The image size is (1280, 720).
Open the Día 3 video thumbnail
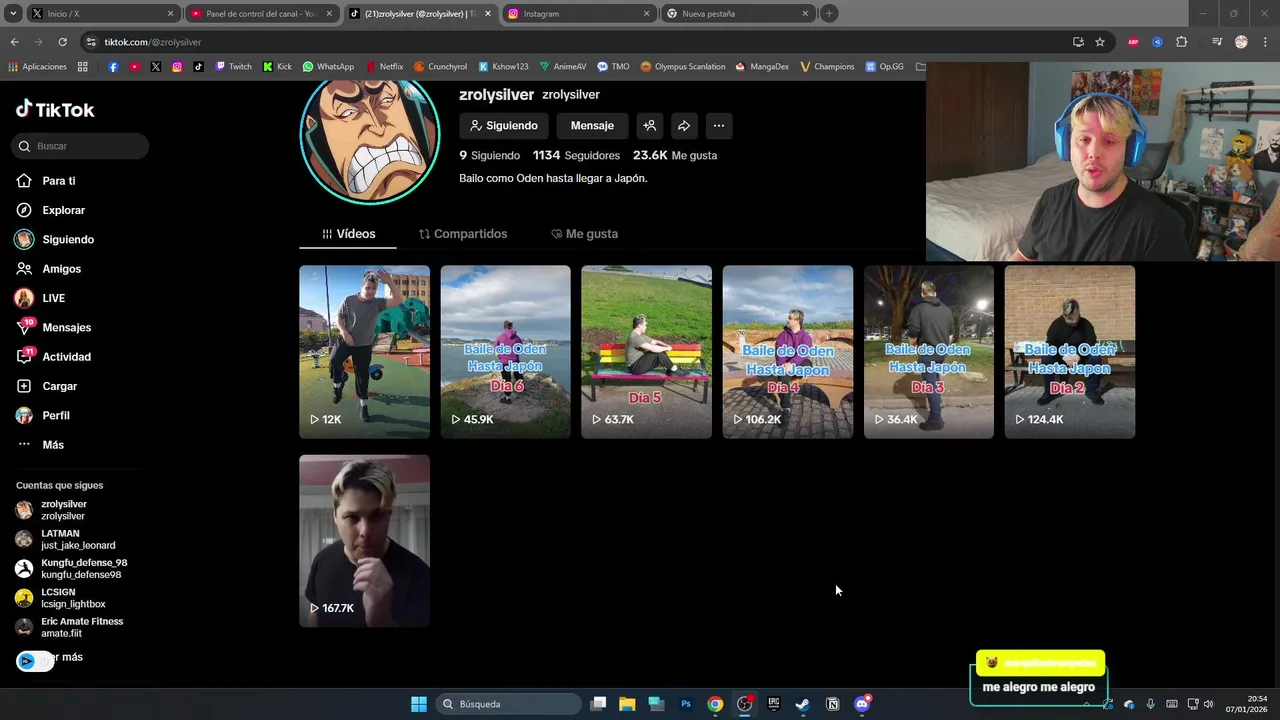click(929, 352)
